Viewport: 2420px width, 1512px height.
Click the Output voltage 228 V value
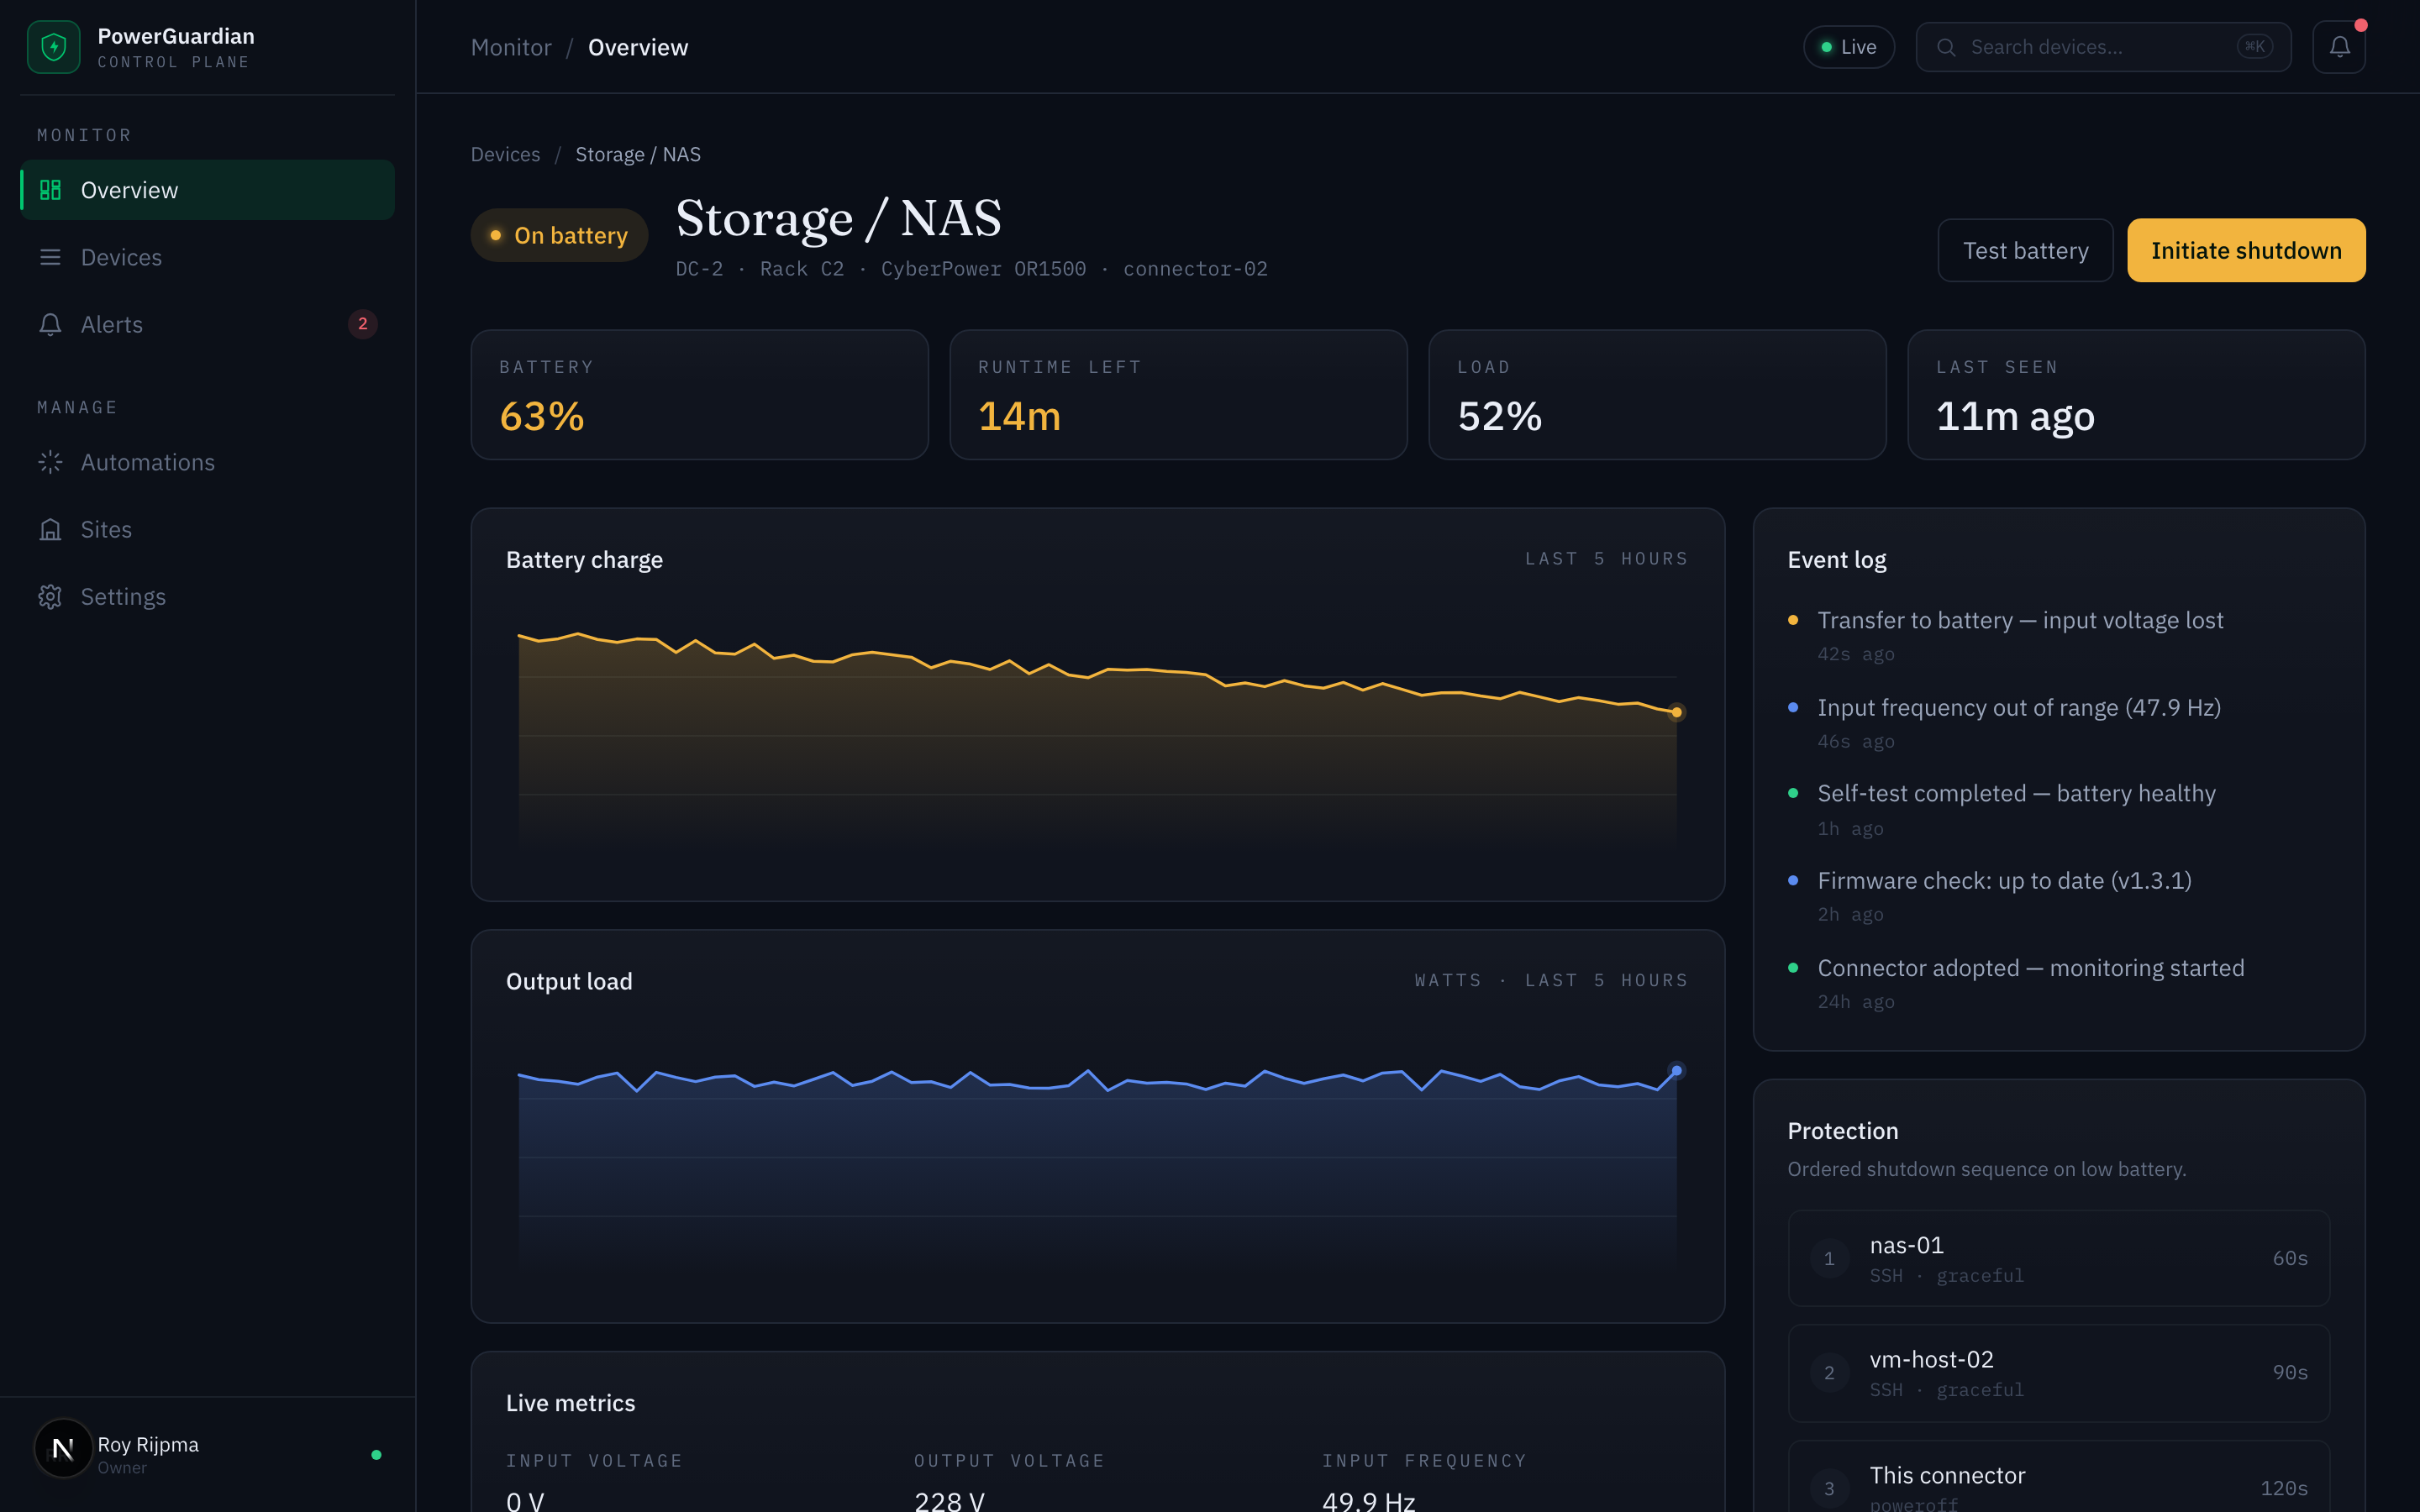(949, 1499)
